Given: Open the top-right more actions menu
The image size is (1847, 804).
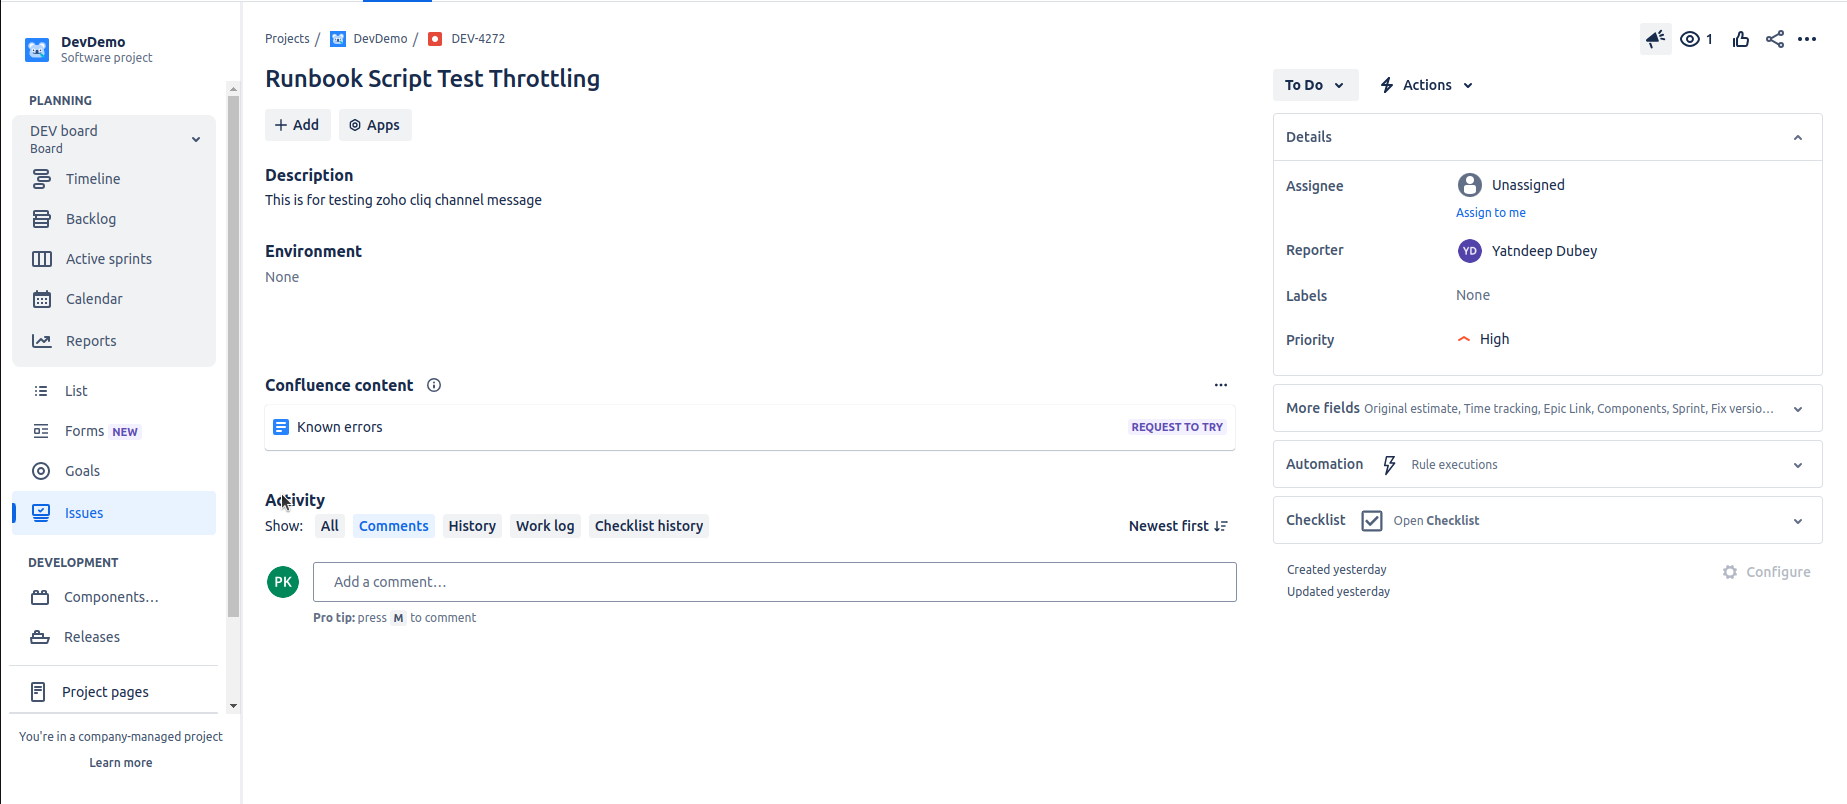Looking at the screenshot, I should pyautogui.click(x=1807, y=39).
